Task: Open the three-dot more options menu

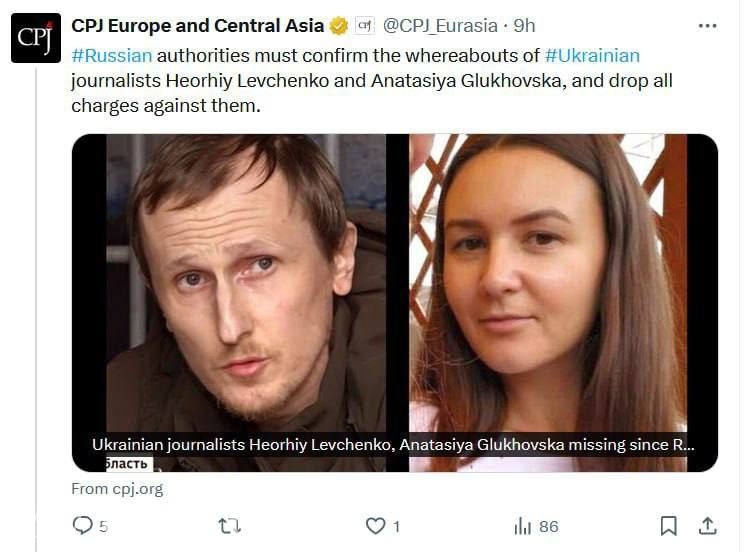Action: click(x=707, y=26)
